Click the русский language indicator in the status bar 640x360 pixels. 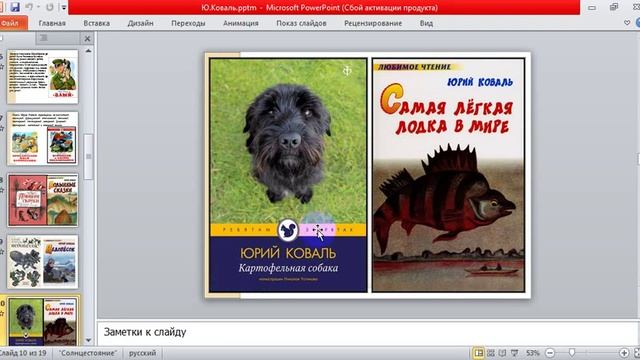(142, 353)
